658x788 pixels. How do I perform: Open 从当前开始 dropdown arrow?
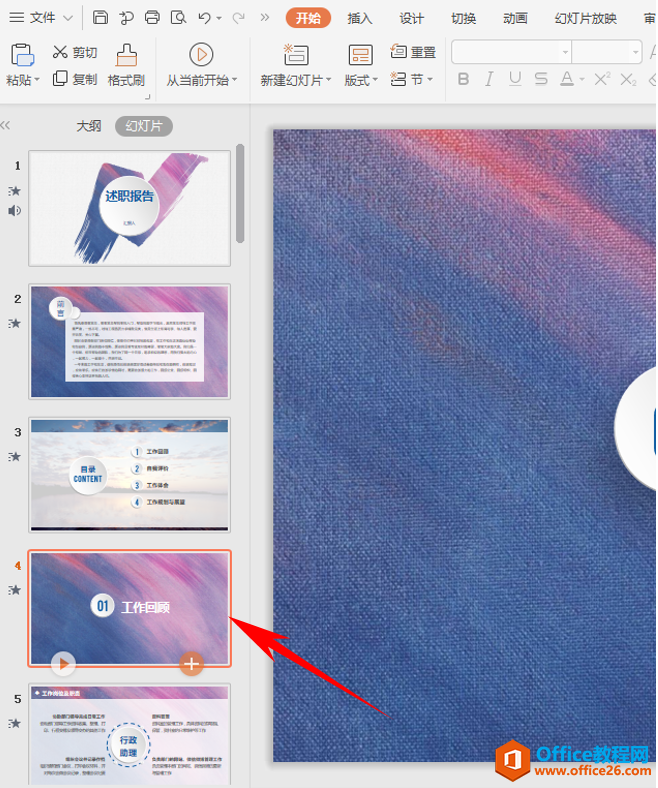point(235,79)
